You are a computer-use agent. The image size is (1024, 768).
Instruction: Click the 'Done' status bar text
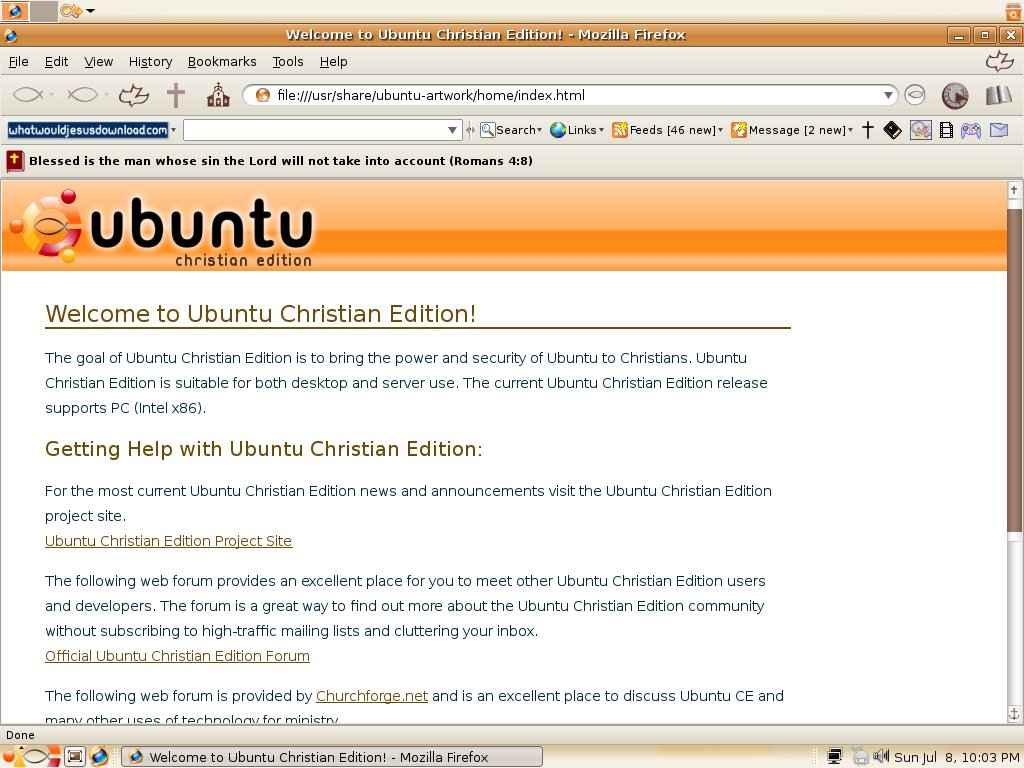[20, 735]
